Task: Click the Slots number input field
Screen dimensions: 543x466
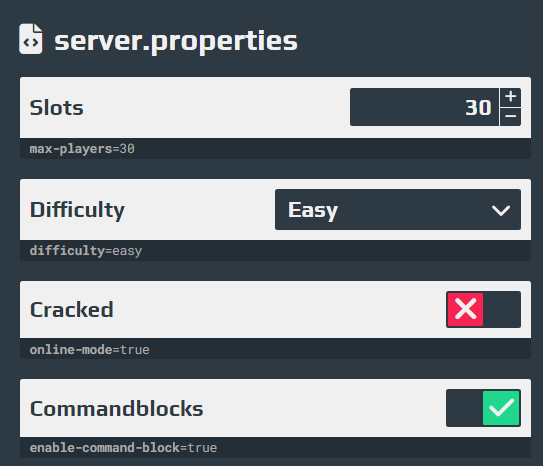Action: [424, 107]
